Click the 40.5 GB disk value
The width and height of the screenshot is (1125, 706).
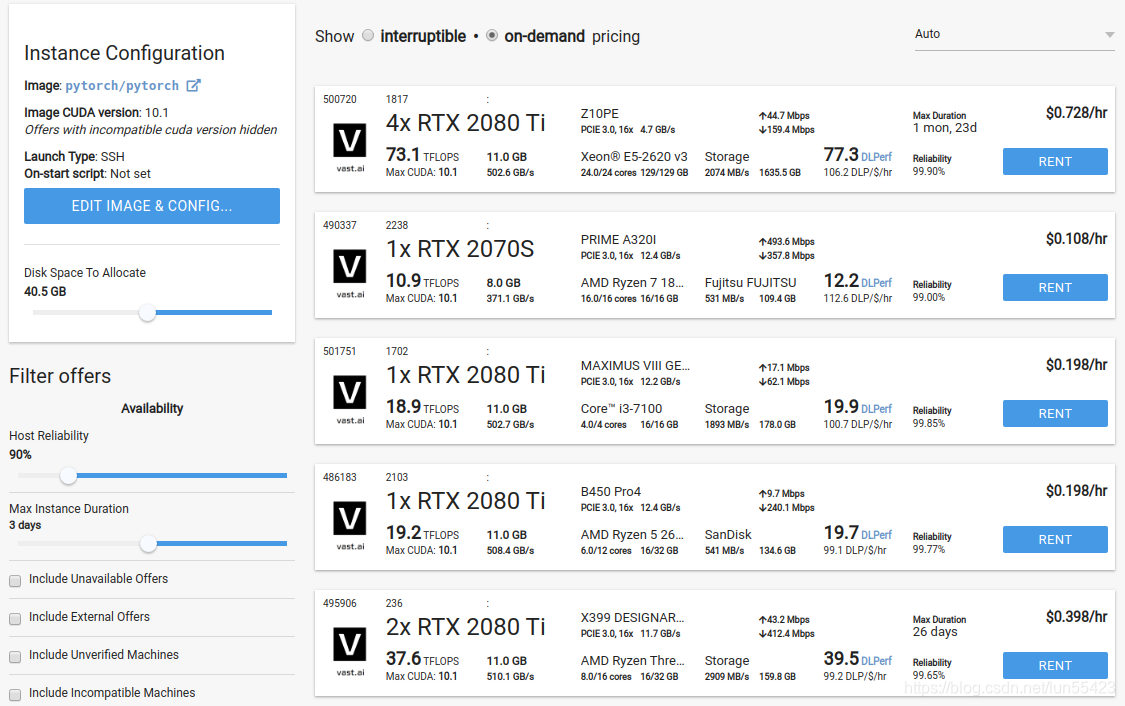44,291
